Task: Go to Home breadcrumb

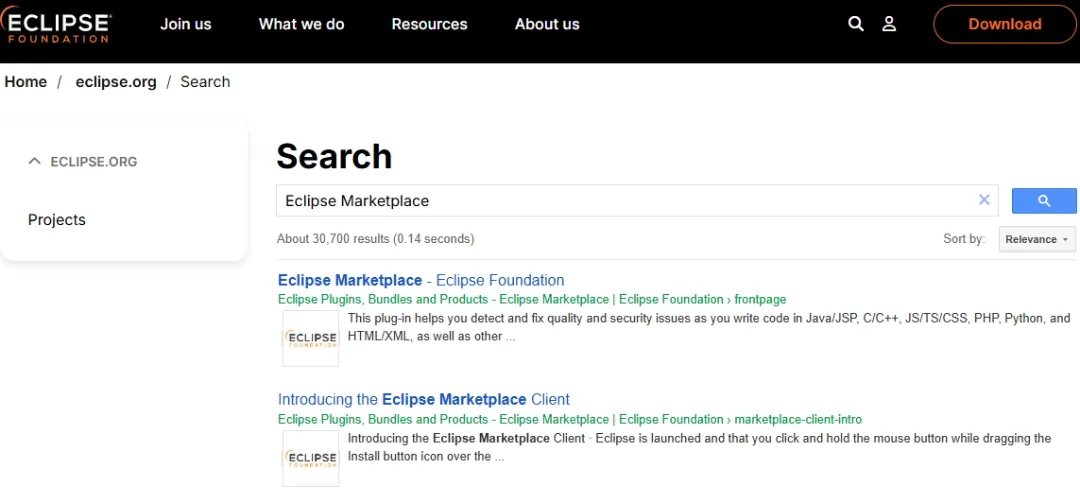Action: tap(25, 82)
